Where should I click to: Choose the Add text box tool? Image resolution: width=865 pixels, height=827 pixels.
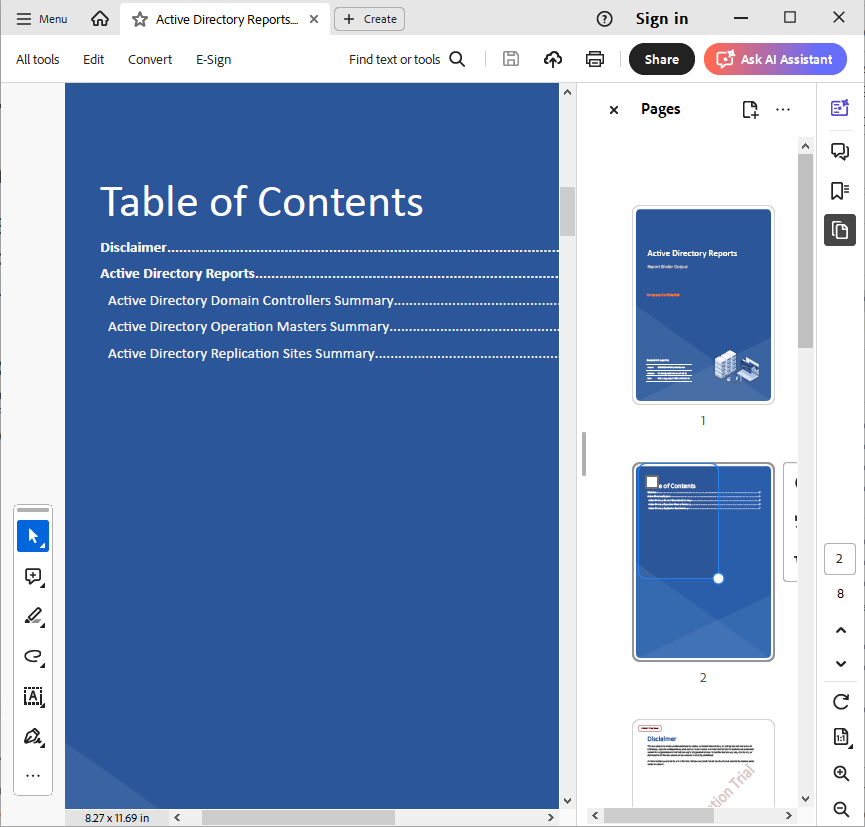[x=33, y=696]
